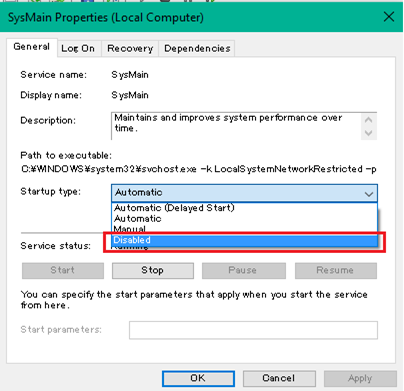
Task: Cancel the properties dialog
Action: point(279,378)
